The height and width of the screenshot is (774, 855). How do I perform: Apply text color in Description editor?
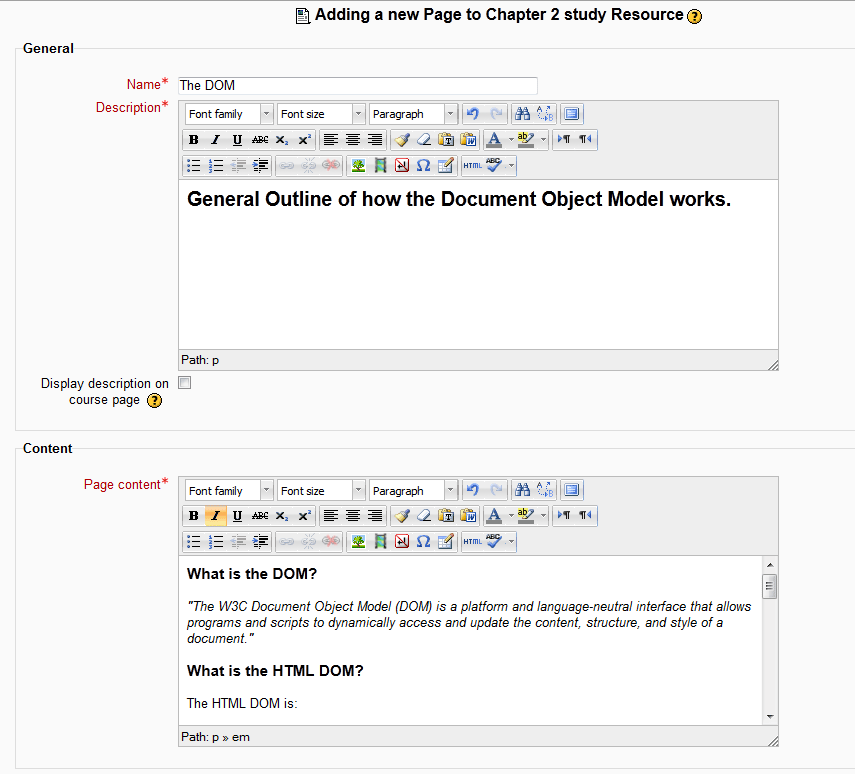click(x=494, y=140)
